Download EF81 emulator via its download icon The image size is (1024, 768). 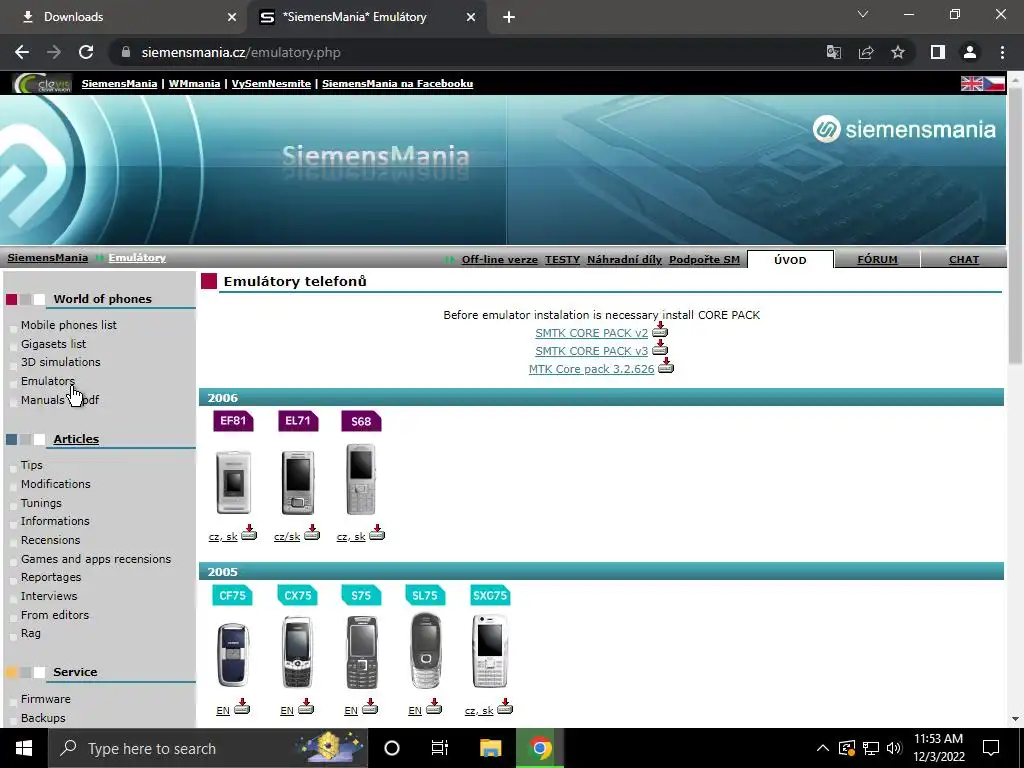(249, 533)
